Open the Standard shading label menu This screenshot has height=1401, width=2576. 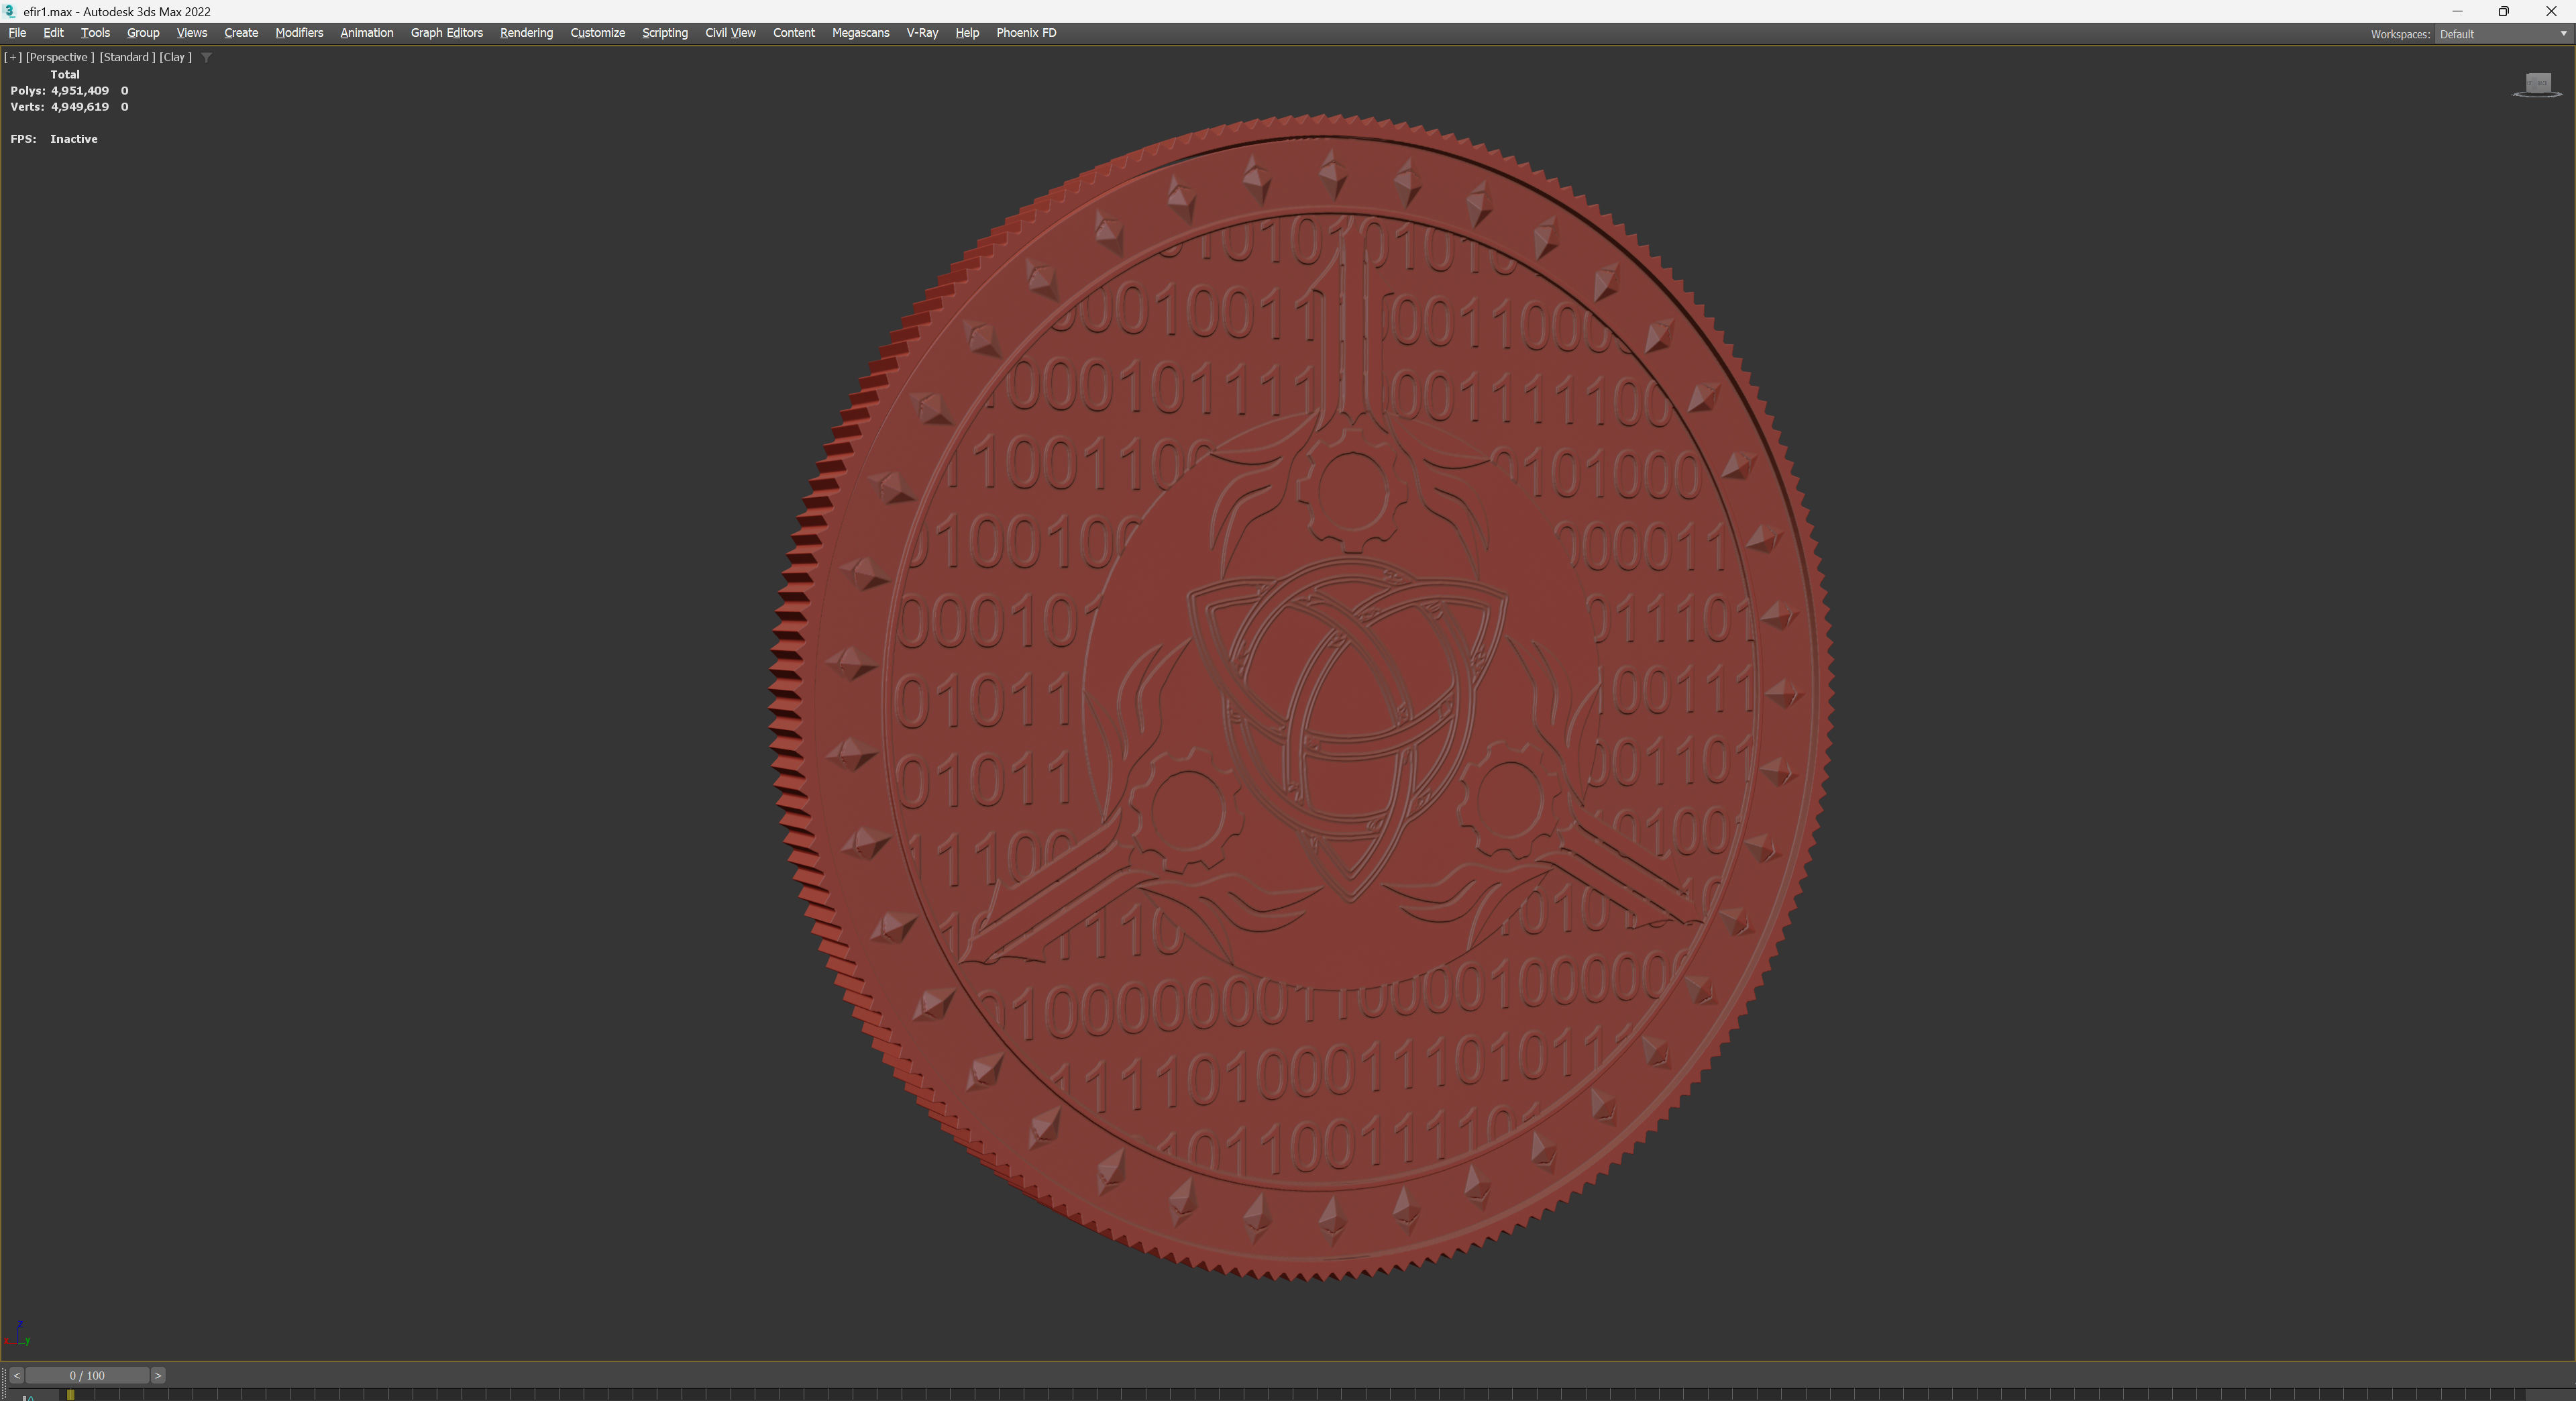[126, 57]
